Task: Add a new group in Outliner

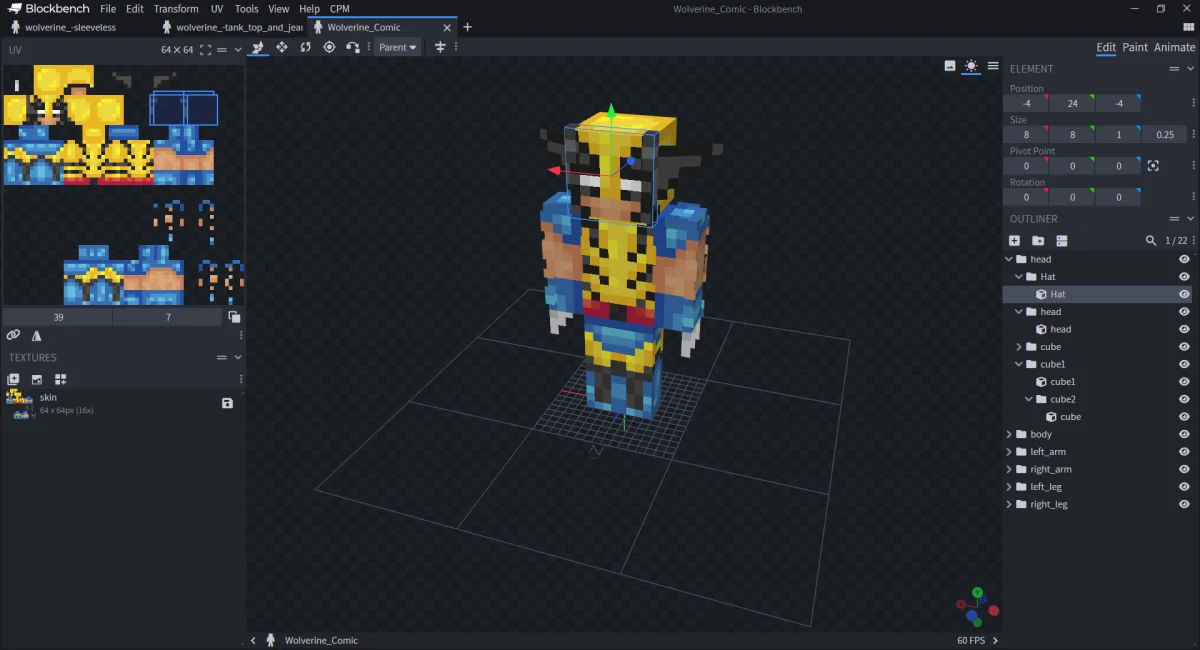Action: (1038, 240)
